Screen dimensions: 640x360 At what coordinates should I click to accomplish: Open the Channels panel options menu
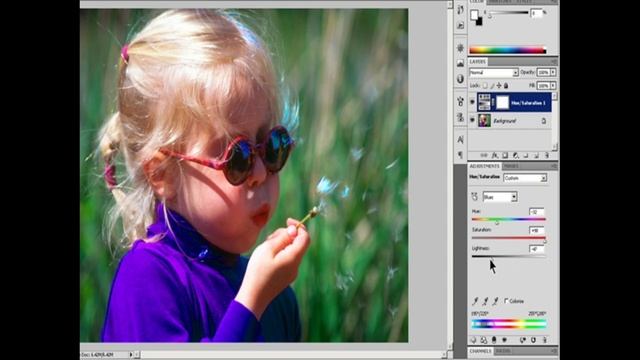pyautogui.click(x=553, y=351)
